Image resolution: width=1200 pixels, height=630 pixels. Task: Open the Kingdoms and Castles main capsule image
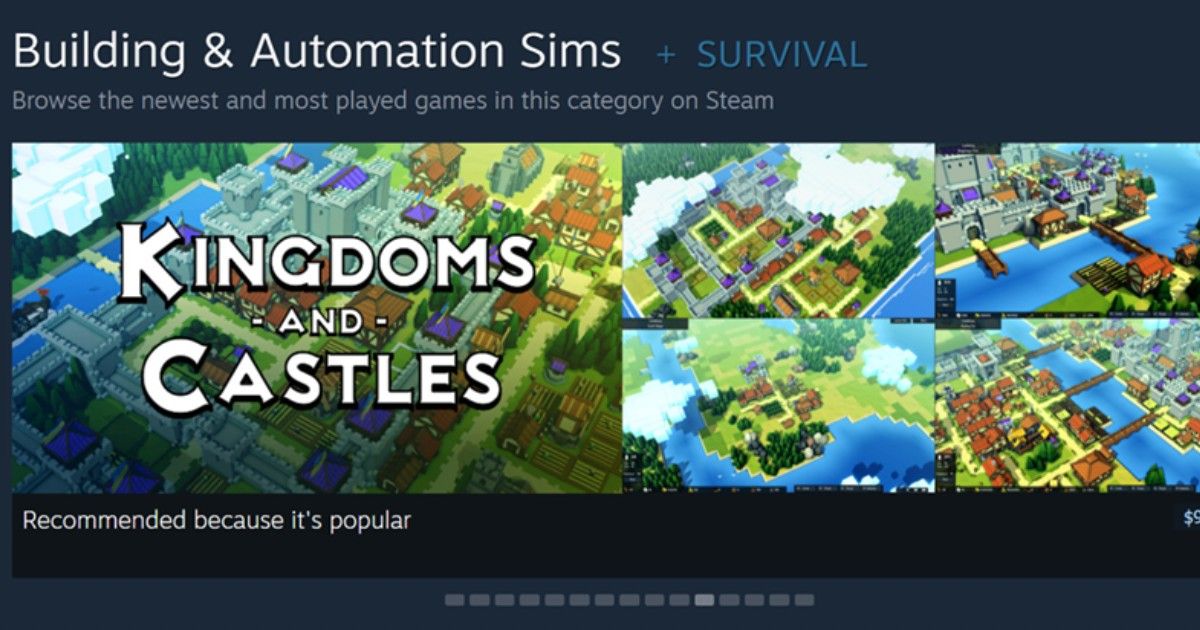pos(317,318)
